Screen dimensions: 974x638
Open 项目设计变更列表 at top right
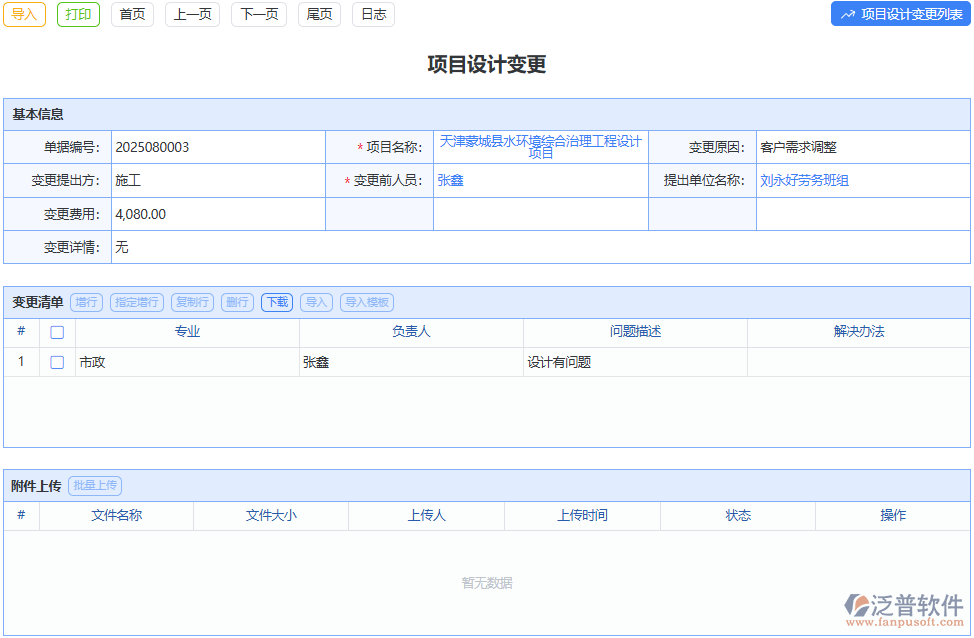[900, 14]
